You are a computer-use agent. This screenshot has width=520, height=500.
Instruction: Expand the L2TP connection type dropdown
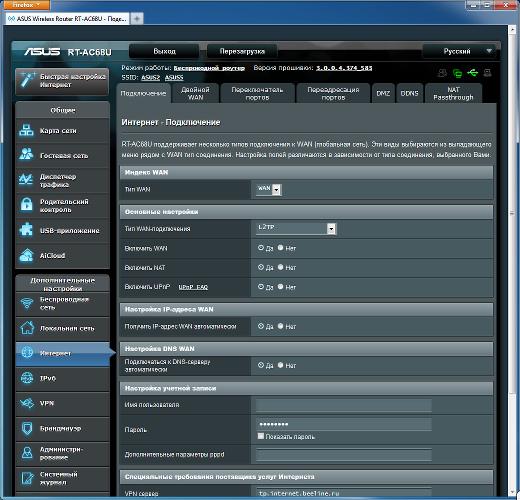[x=296, y=229]
